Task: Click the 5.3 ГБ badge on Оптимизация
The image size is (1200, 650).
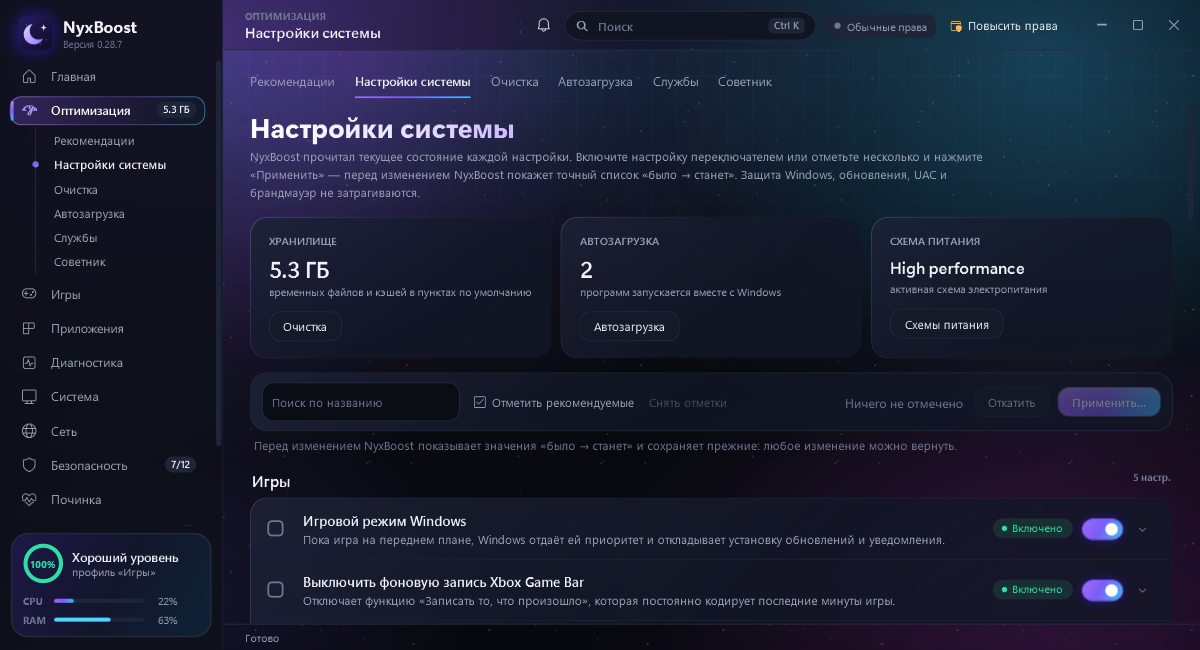Action: [x=176, y=110]
